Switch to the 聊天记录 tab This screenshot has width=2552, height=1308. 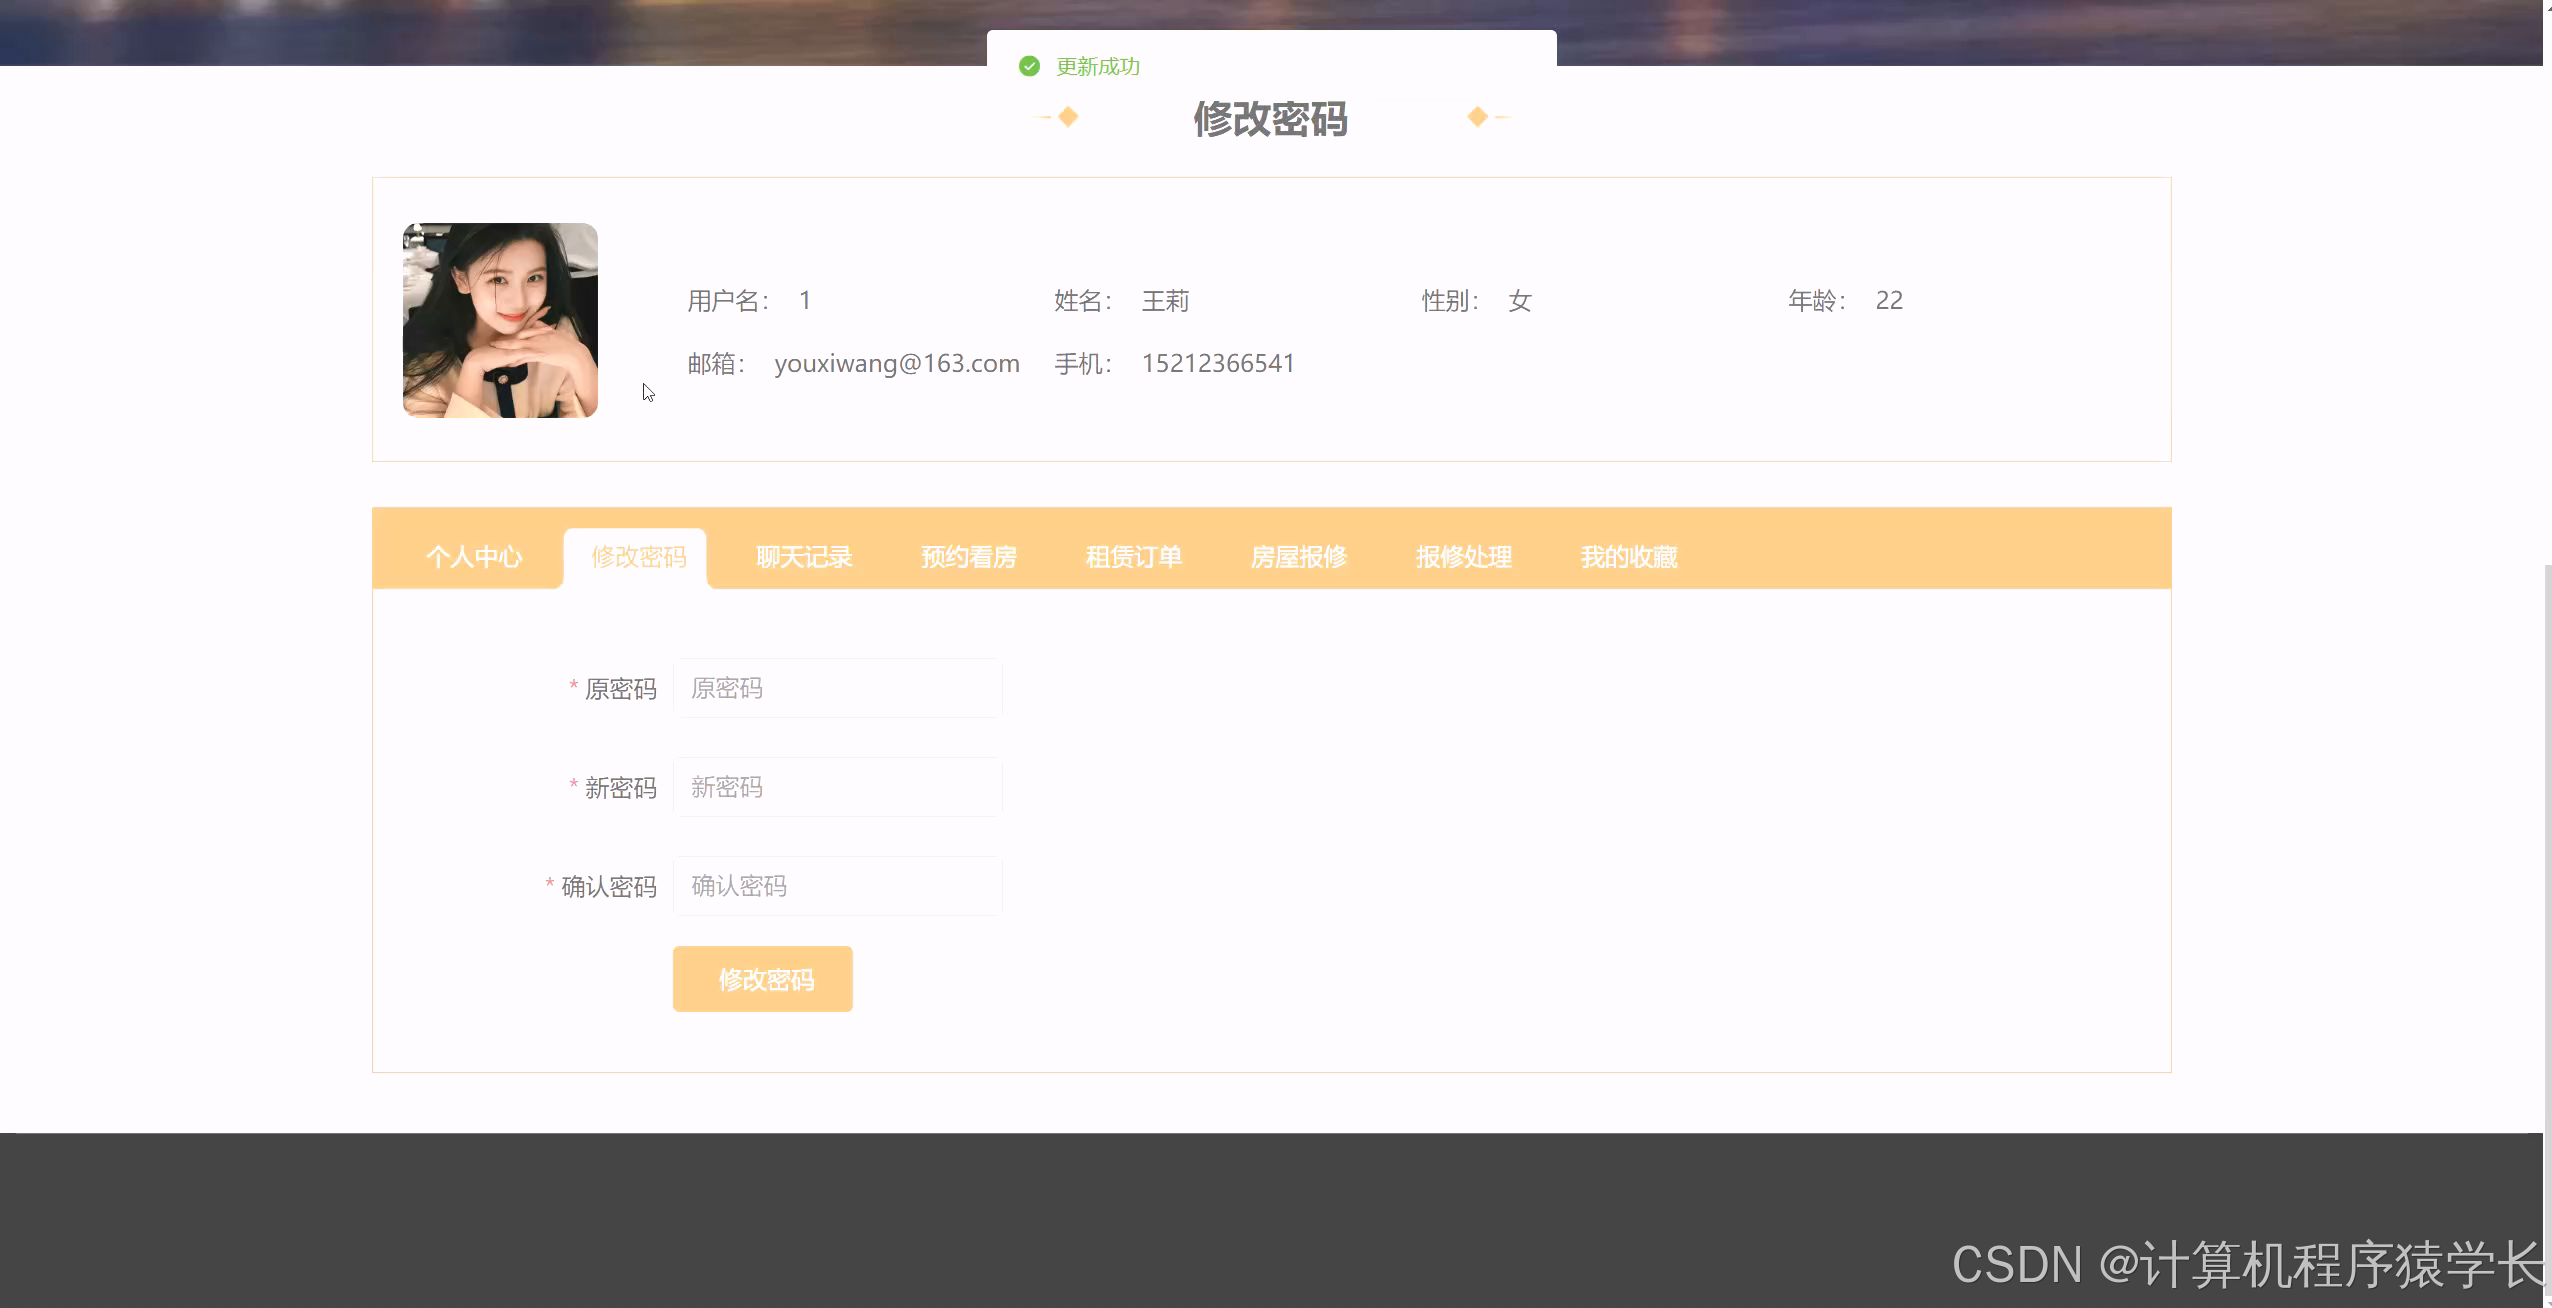coord(804,557)
